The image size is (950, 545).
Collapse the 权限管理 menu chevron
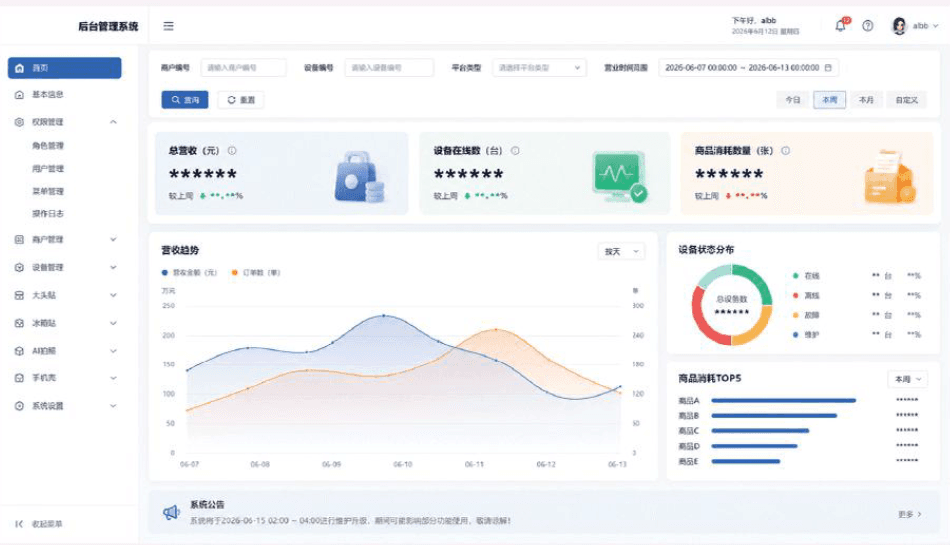pos(113,122)
